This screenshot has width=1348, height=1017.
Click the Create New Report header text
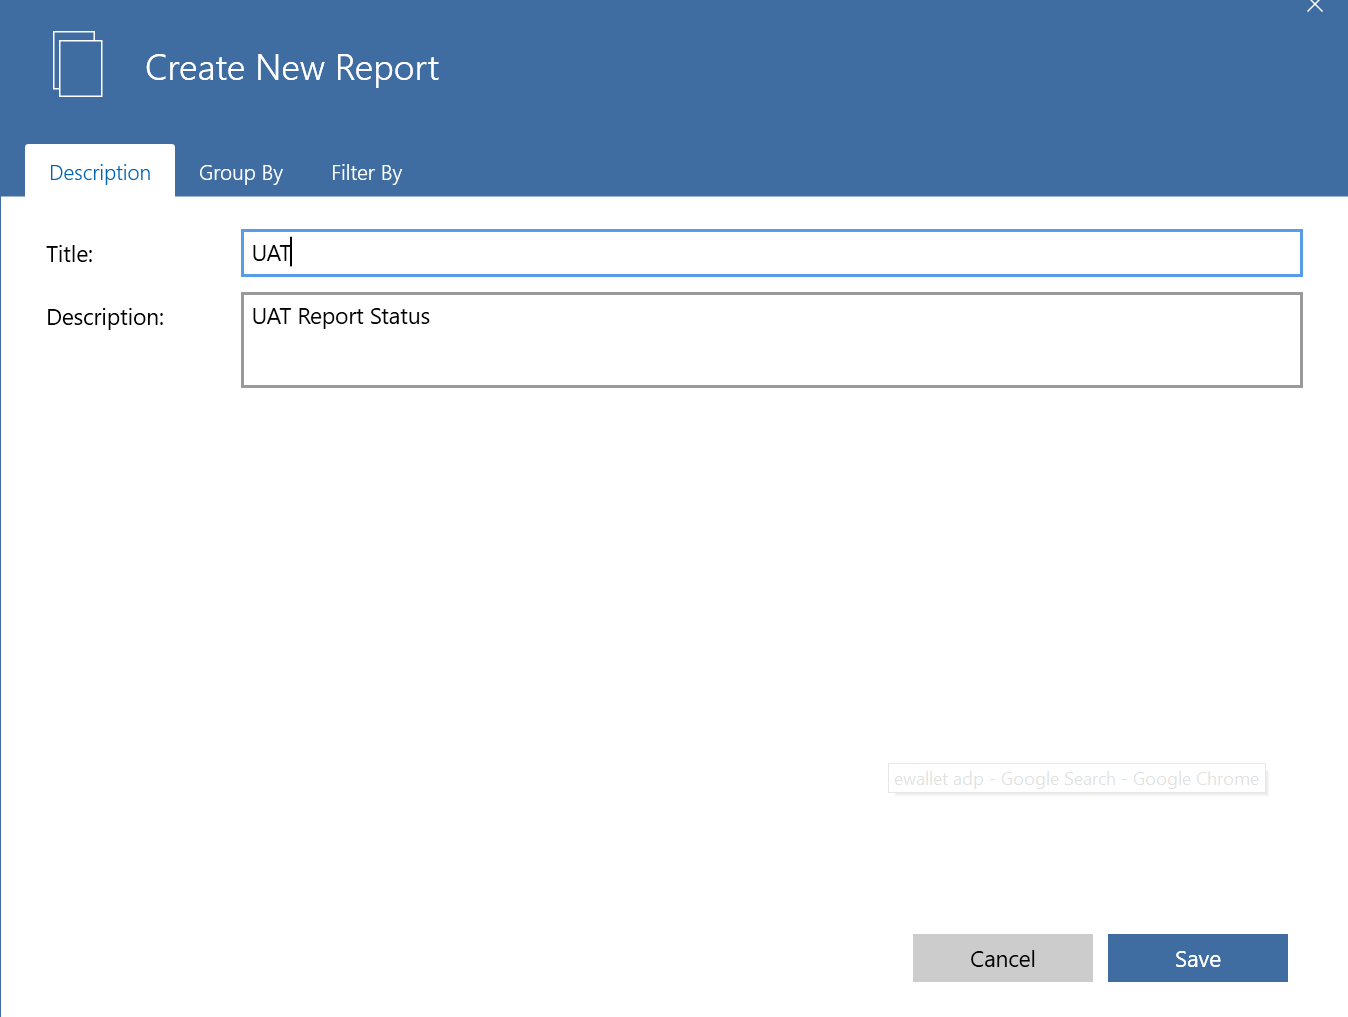[292, 67]
